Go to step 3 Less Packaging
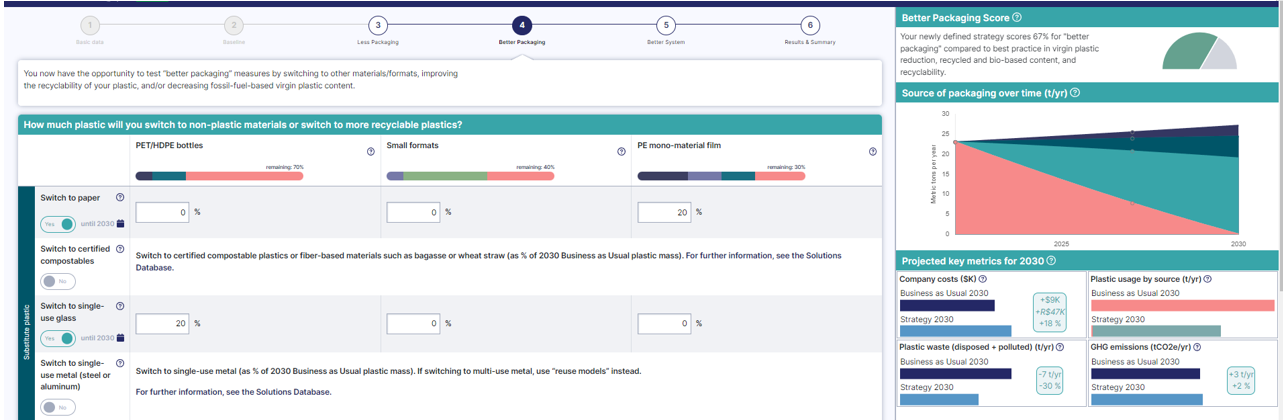Screen dimensions: 1283x420 [376, 25]
